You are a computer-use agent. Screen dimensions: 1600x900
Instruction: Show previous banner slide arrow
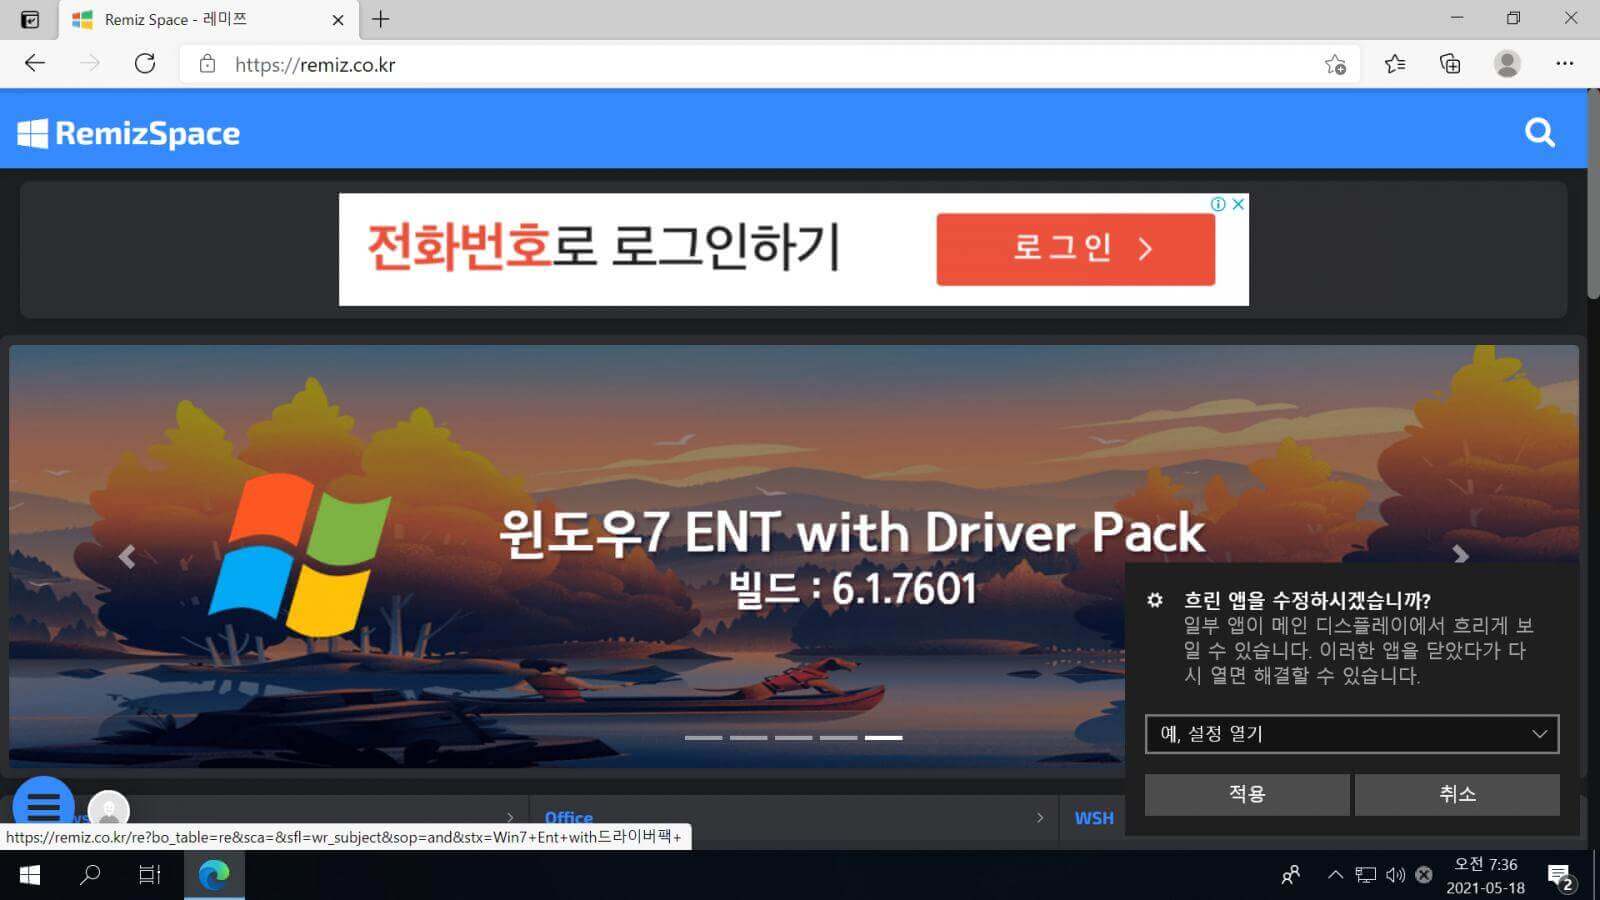126,556
